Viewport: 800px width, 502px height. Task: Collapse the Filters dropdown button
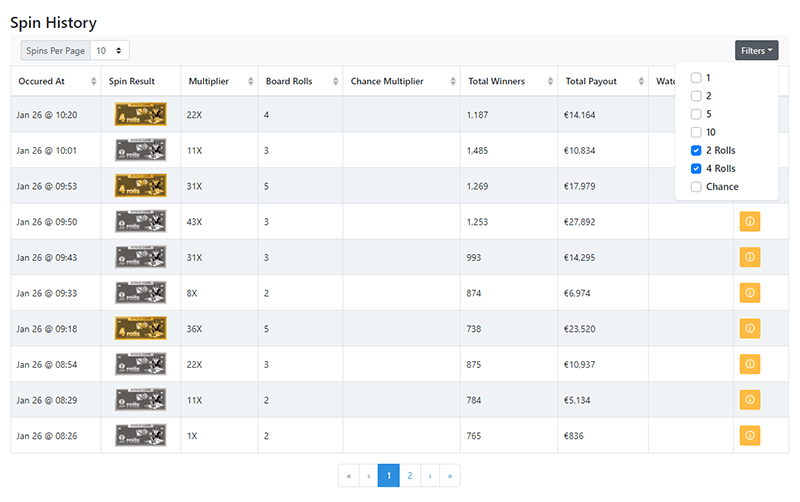pos(756,50)
